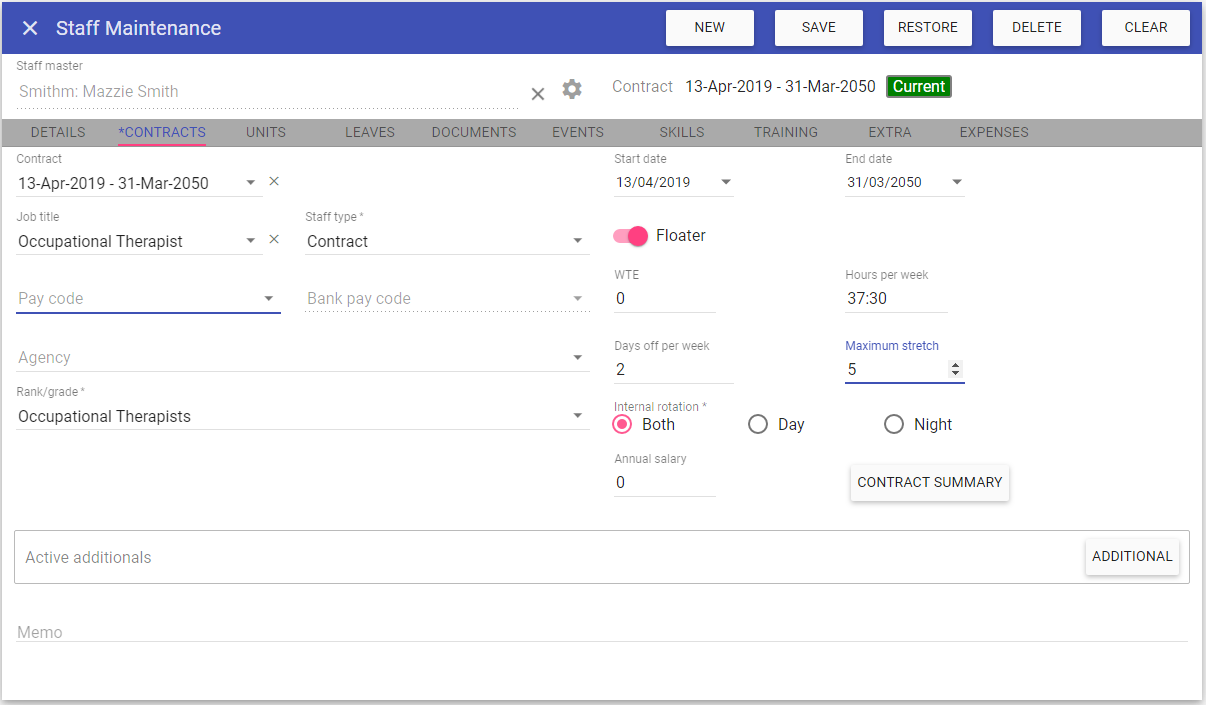Click the staff master settings gear icon
Viewport: 1206px width, 705px height.
(x=572, y=89)
